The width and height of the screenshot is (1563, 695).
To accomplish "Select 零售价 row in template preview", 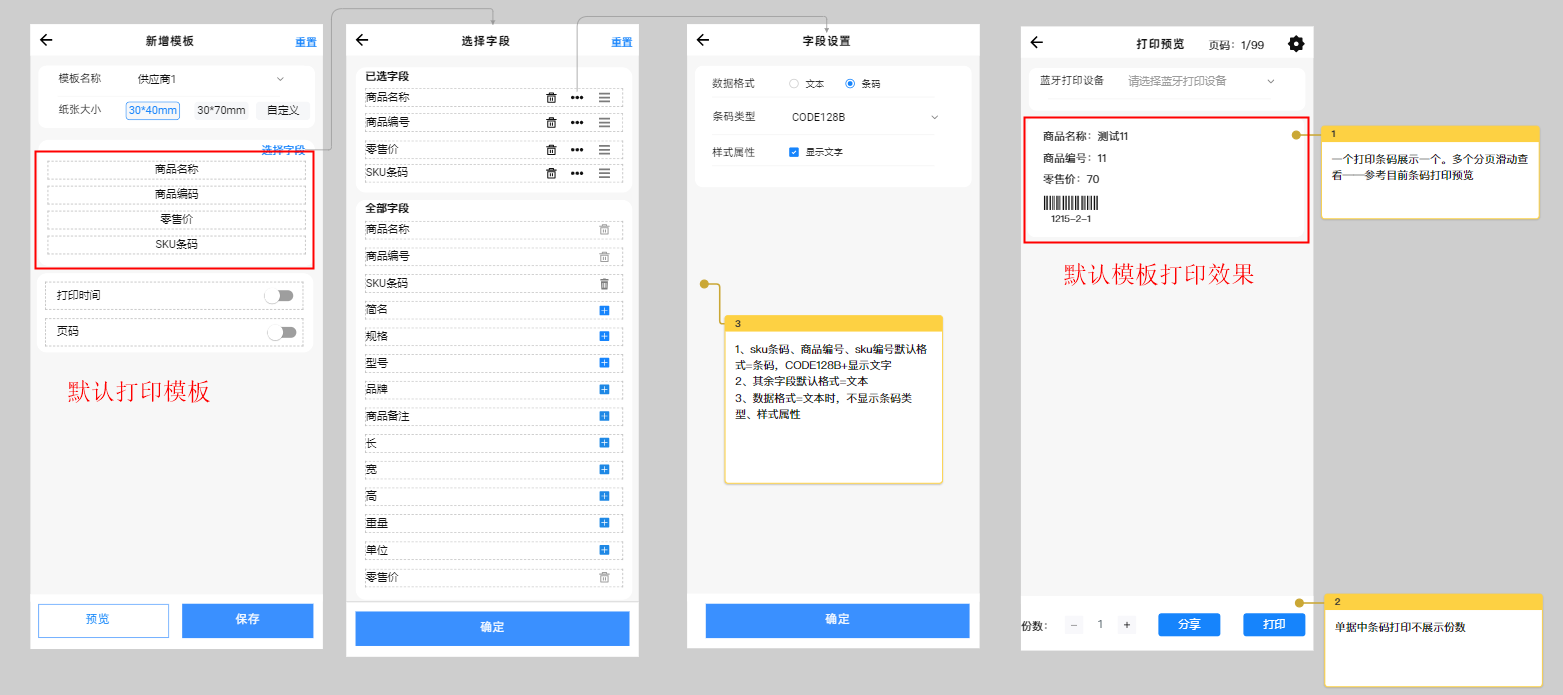I will click(176, 220).
